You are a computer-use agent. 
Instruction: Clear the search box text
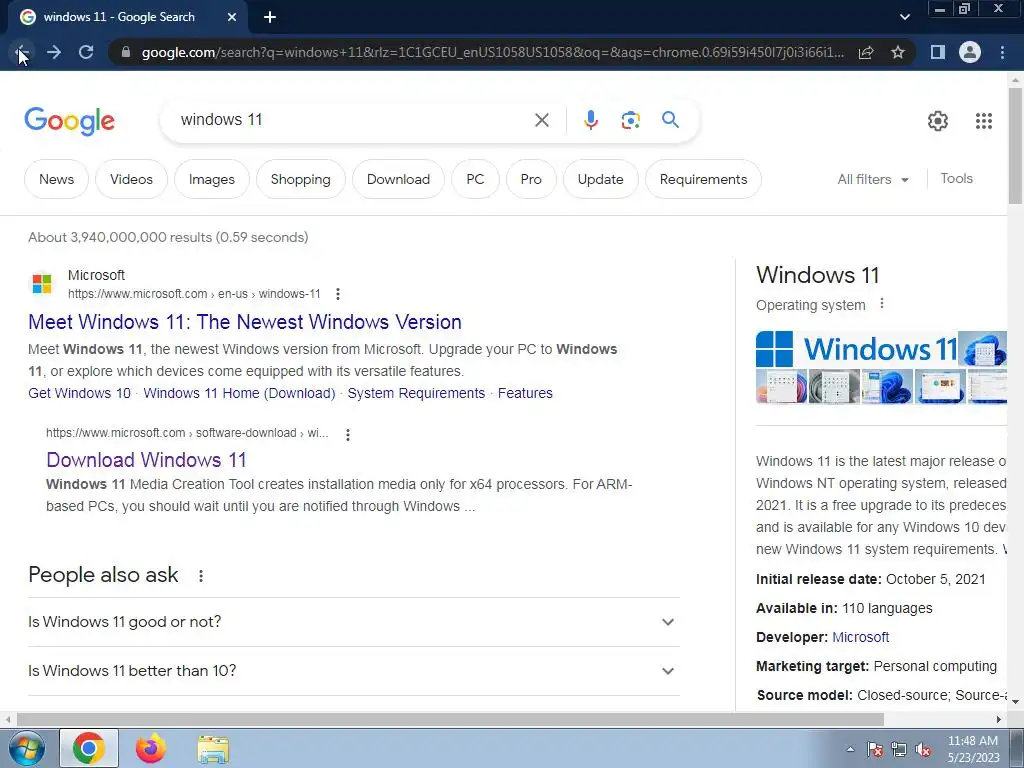[541, 120]
